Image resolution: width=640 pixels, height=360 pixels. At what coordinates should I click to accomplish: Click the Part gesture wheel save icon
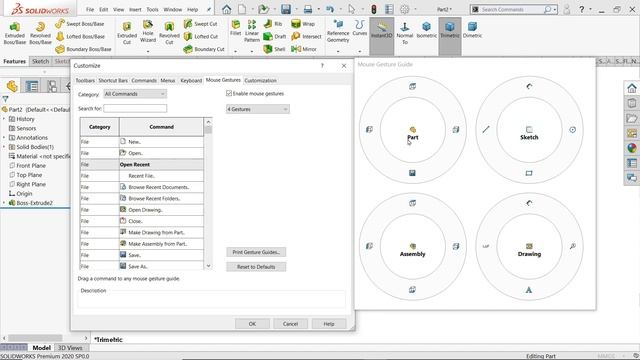tap(412, 173)
